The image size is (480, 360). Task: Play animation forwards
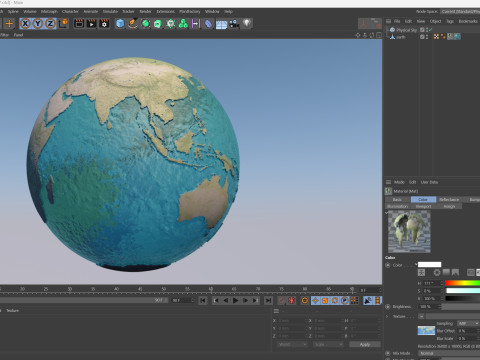pyautogui.click(x=235, y=301)
